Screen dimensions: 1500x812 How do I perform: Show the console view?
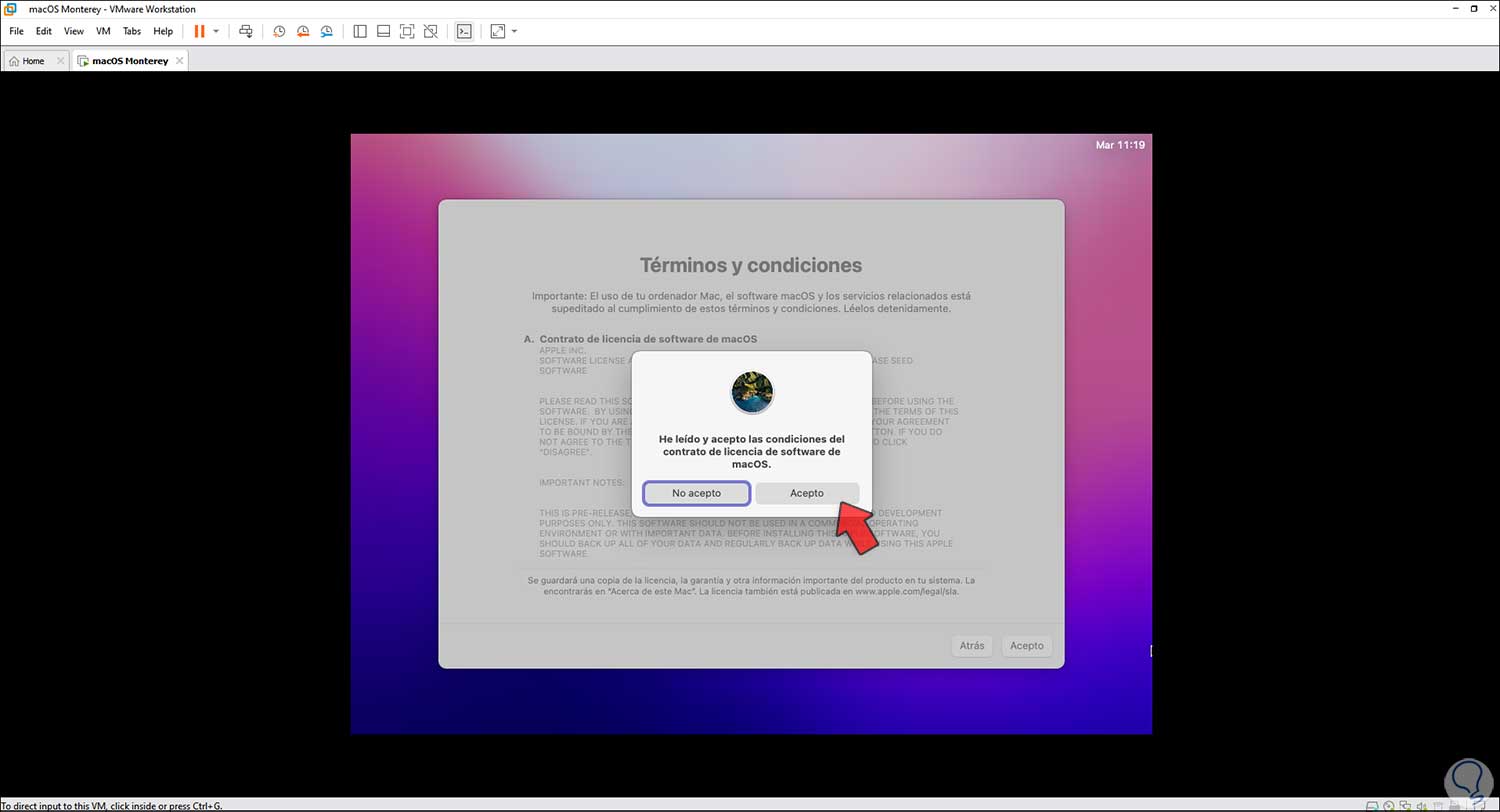click(464, 31)
